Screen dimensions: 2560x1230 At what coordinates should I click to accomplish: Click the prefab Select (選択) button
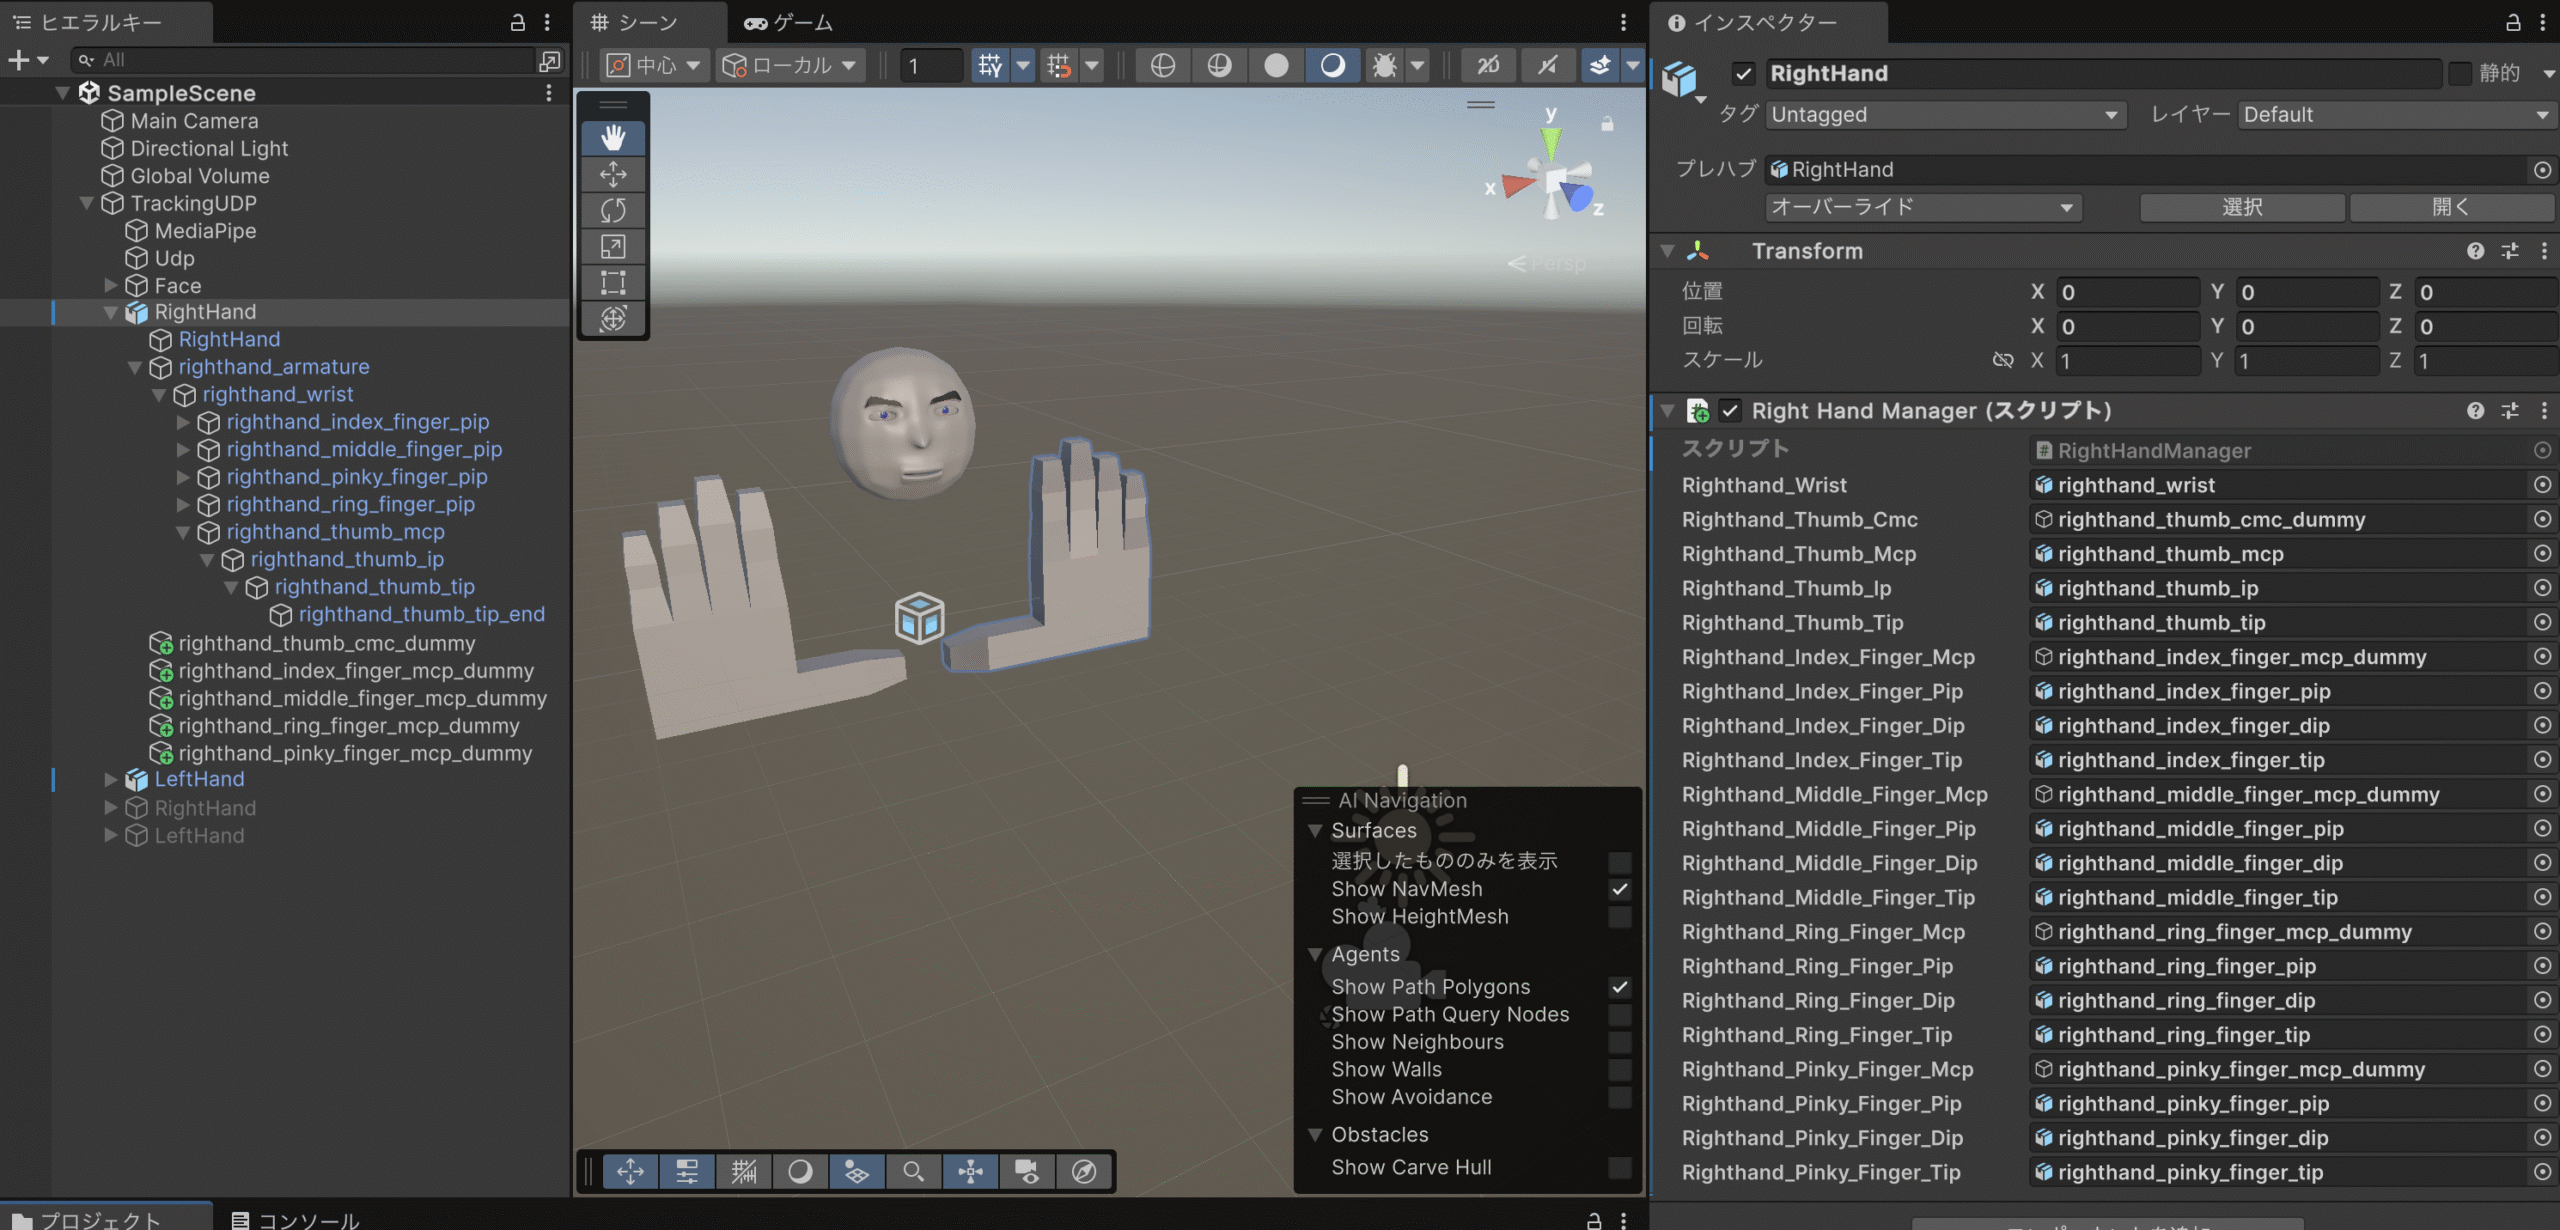[2241, 207]
